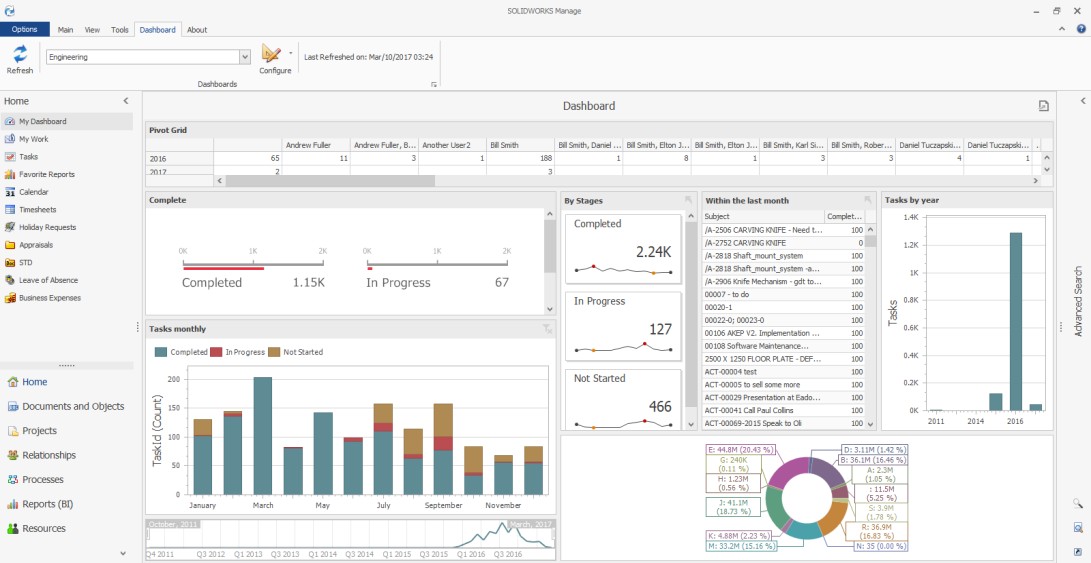Click the pin icon on By Stages panel
Screen dimensions: 1091x563
click(688, 200)
